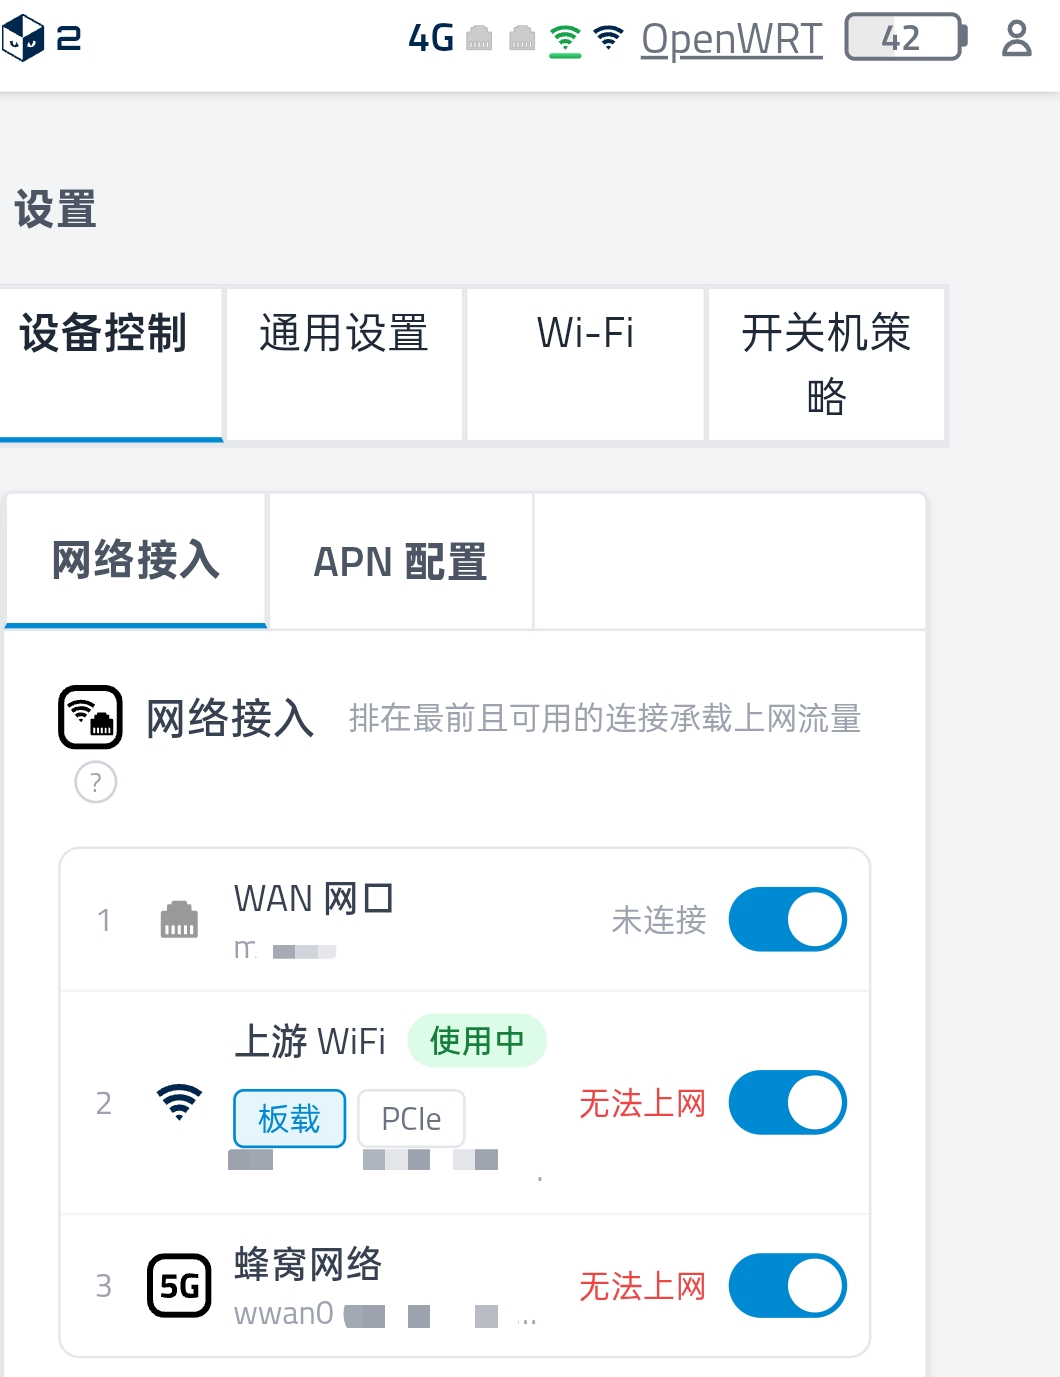This screenshot has width=1060, height=1377.
Task: Select the PCIe WiFi option button
Action: click(x=411, y=1118)
